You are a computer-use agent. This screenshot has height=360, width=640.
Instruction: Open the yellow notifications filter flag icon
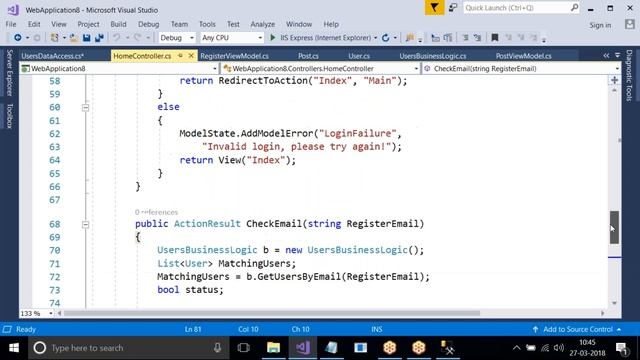pos(434,7)
